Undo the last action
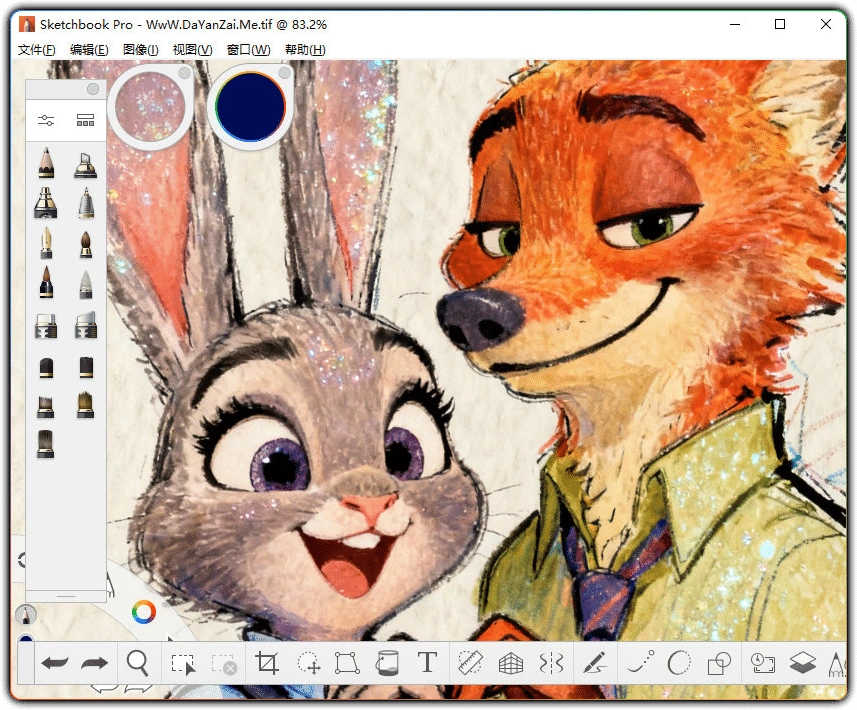Screen dimensions: 857x710 [x=55, y=662]
